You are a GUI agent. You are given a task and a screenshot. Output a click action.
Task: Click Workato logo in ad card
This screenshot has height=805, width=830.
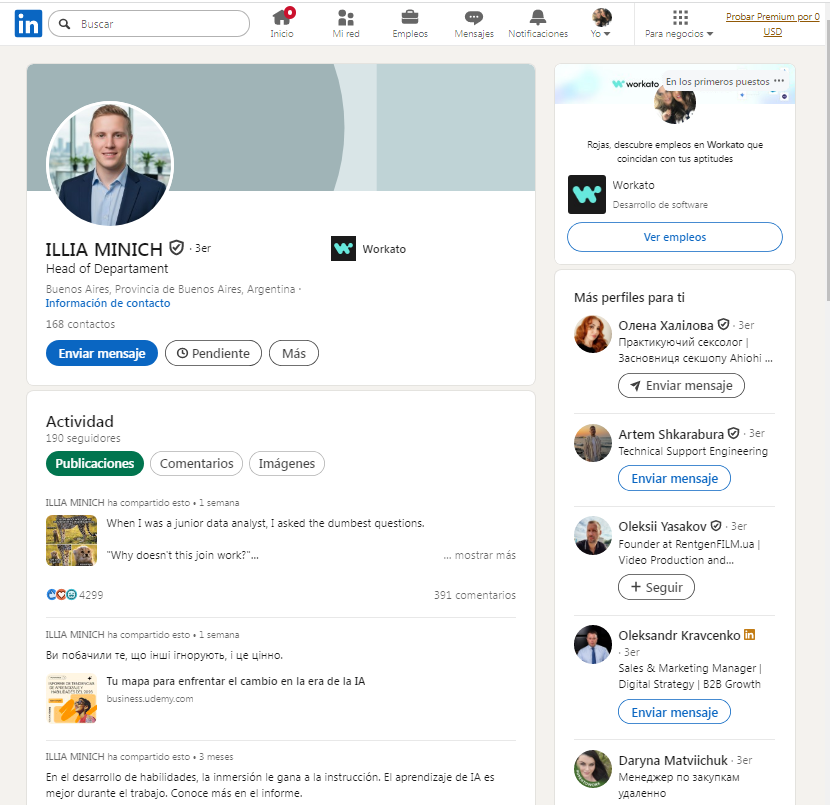click(x=587, y=194)
